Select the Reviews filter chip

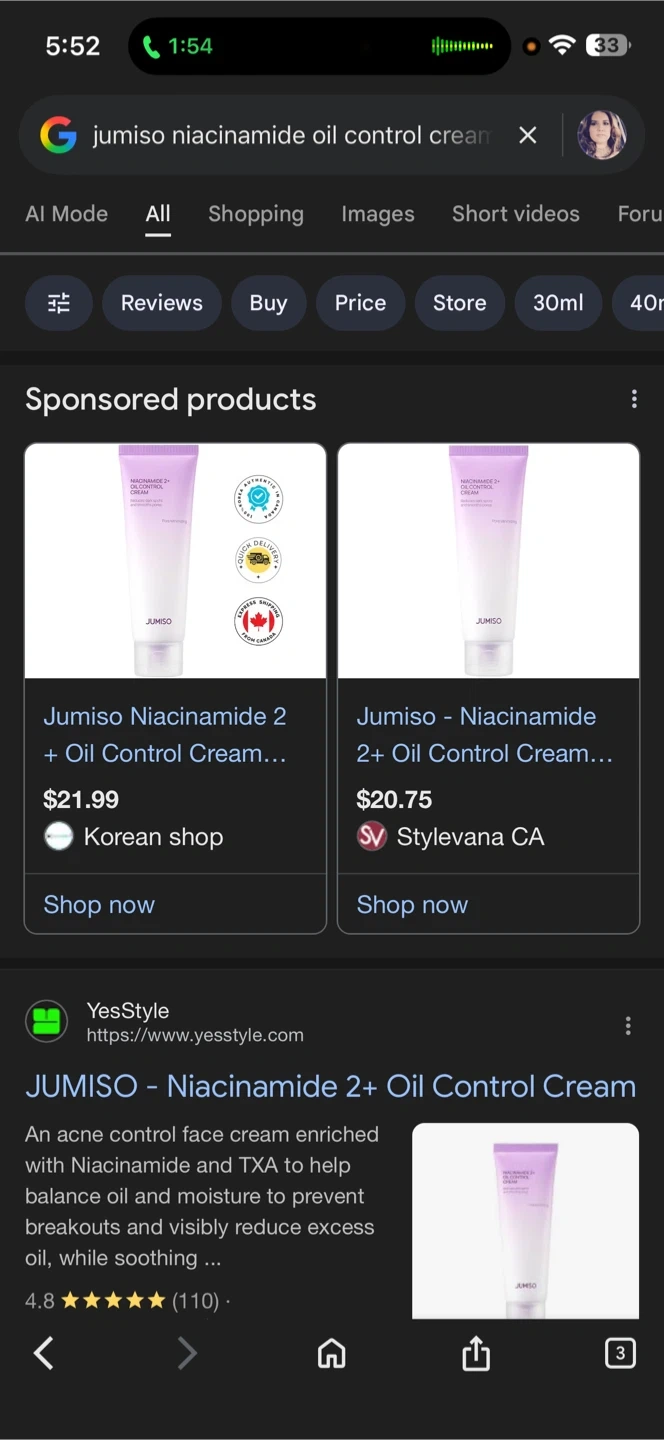161,303
